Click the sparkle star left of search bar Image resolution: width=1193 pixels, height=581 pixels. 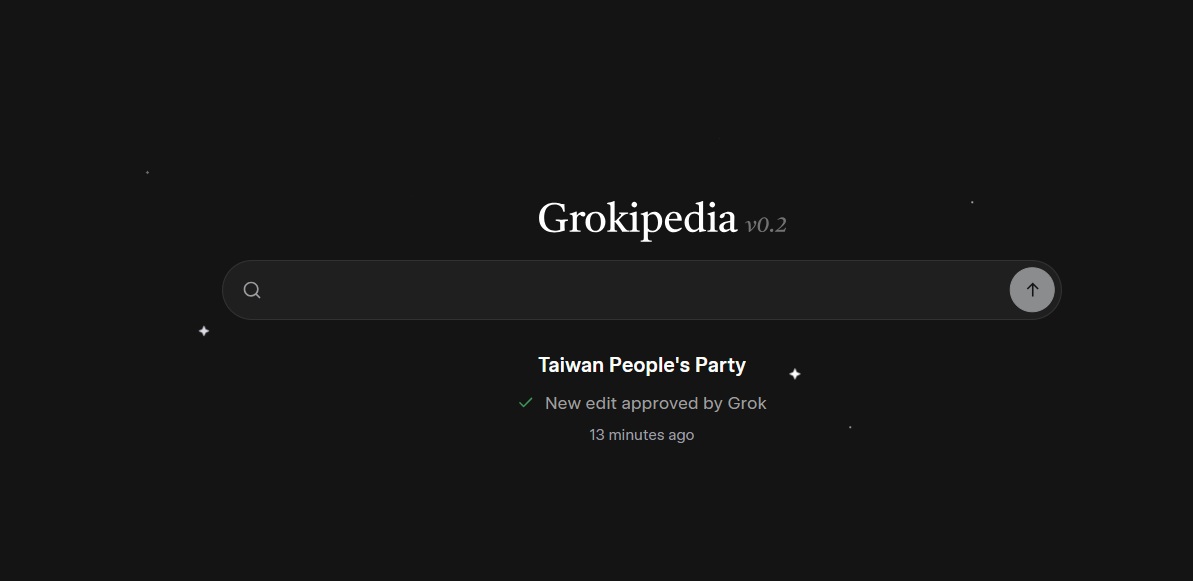pos(204,331)
